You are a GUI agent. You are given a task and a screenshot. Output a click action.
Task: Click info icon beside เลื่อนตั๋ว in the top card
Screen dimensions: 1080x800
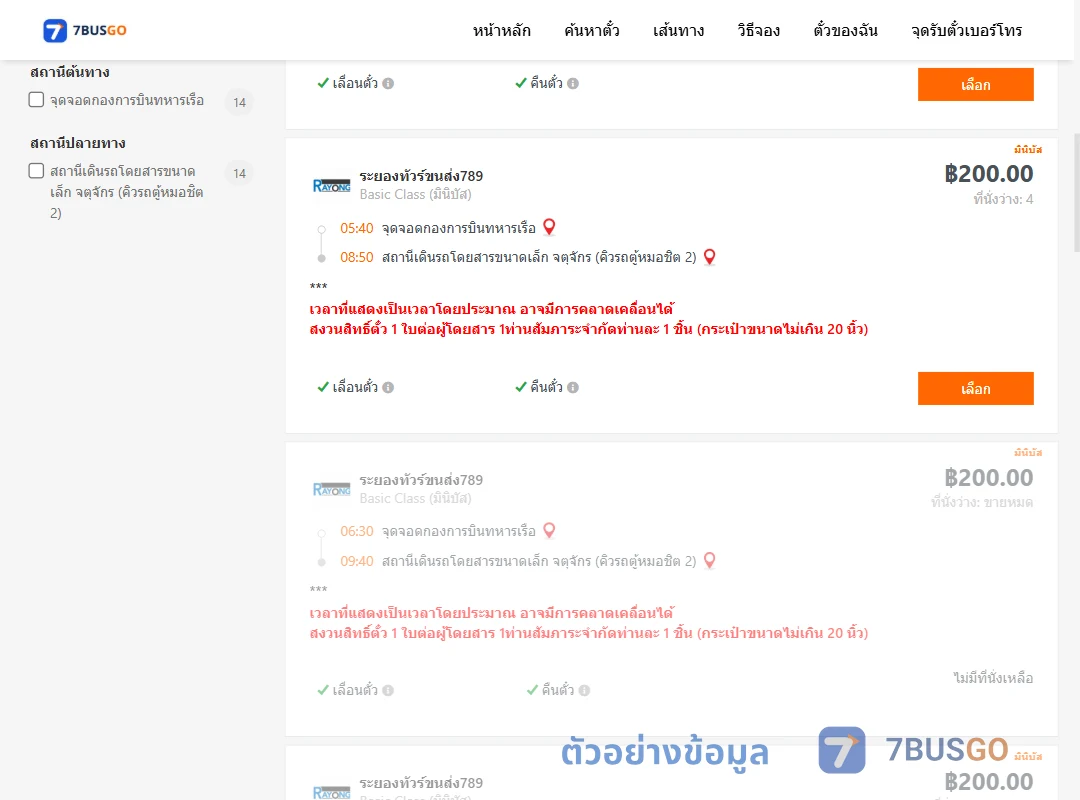[388, 83]
